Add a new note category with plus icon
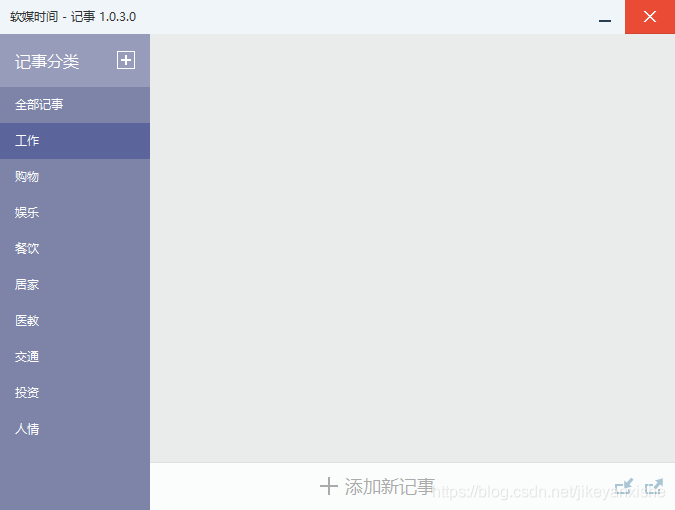Viewport: 675px width, 510px height. point(126,60)
